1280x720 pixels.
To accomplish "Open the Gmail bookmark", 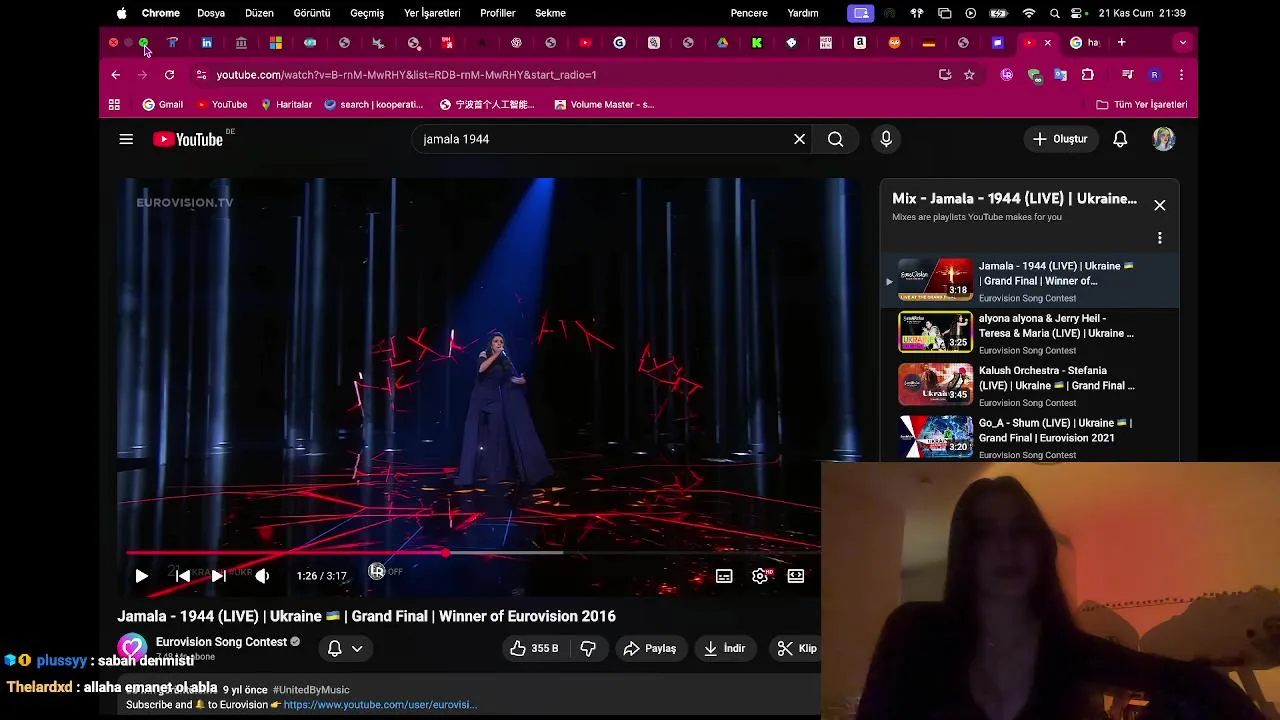I will tap(163, 104).
